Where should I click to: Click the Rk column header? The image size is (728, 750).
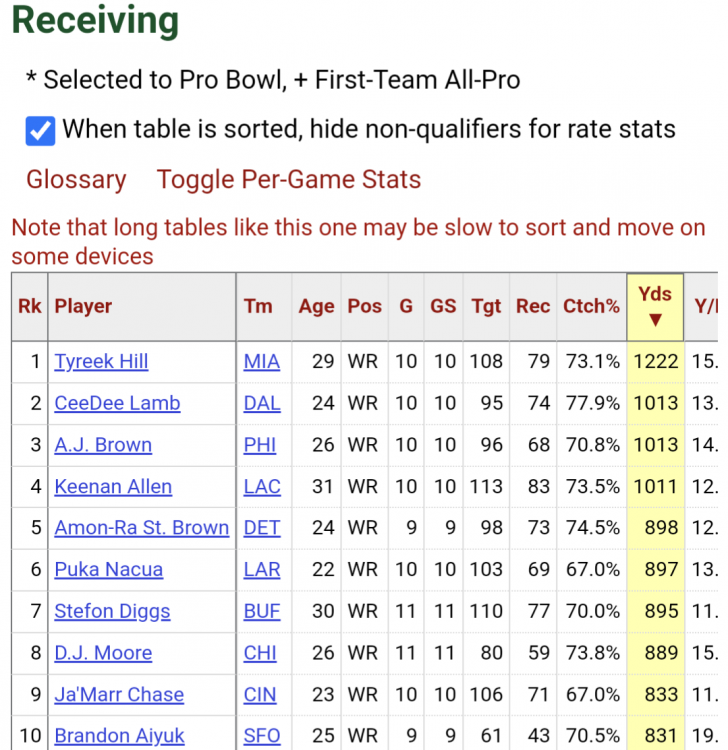tap(30, 306)
